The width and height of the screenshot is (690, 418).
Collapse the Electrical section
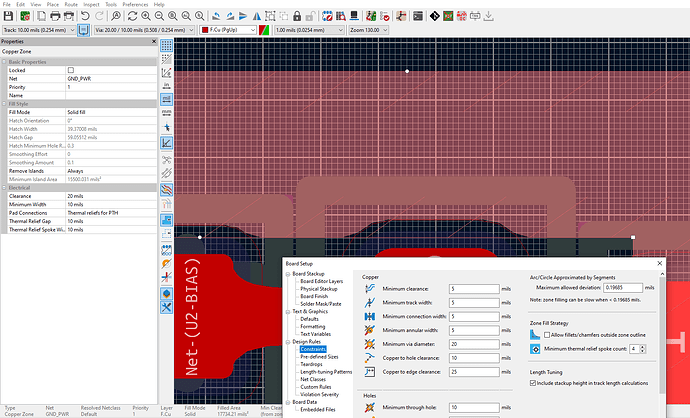[4, 187]
